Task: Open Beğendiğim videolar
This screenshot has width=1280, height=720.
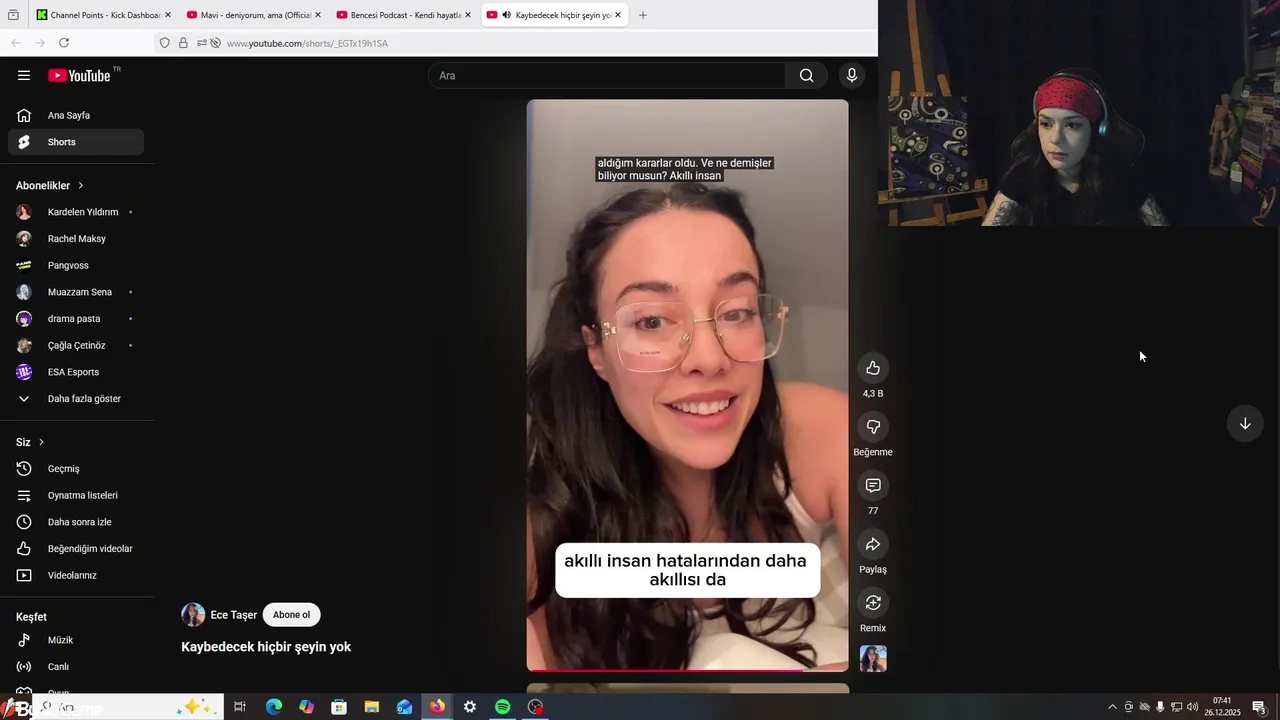Action: (x=76, y=549)
